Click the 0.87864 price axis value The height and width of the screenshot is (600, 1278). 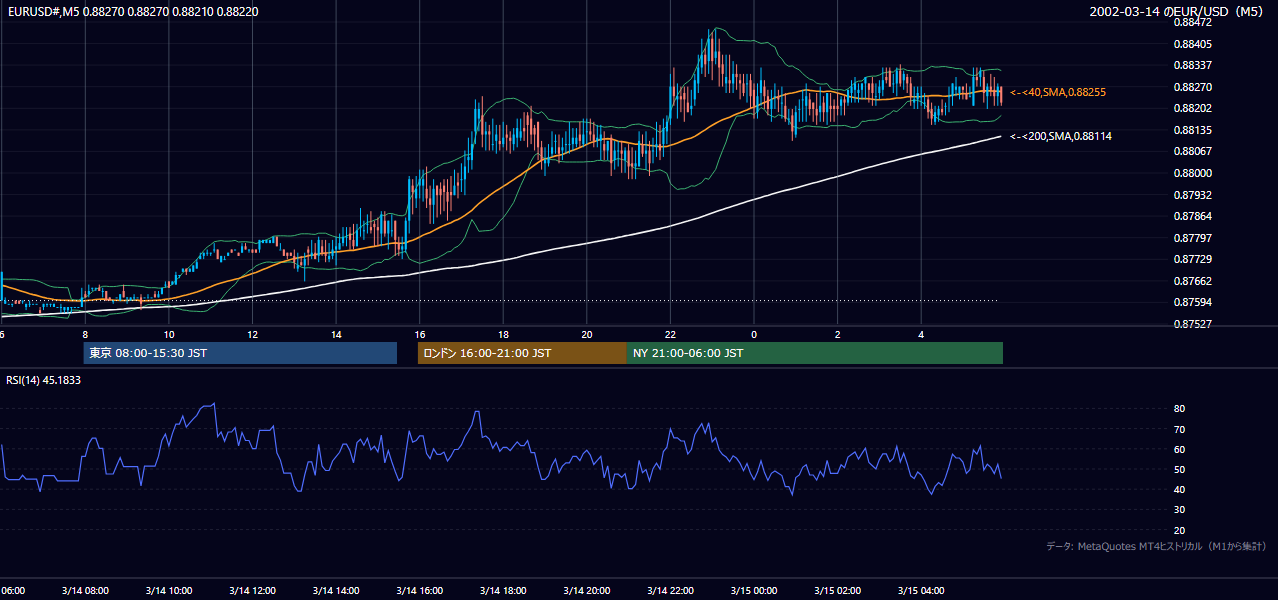point(1192,216)
